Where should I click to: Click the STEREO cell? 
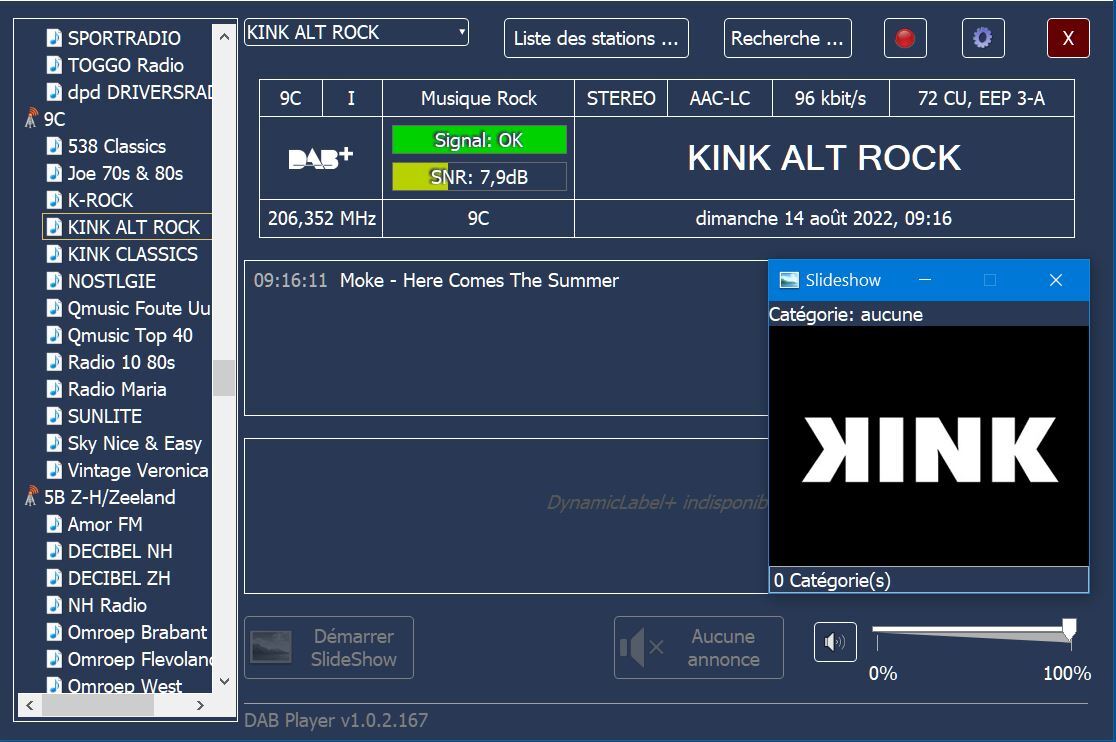[x=621, y=98]
